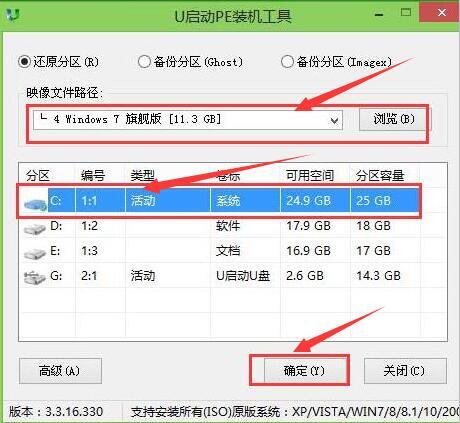Open advanced options with 高级(A)
Screen dimensions: 460x423
coord(60,371)
